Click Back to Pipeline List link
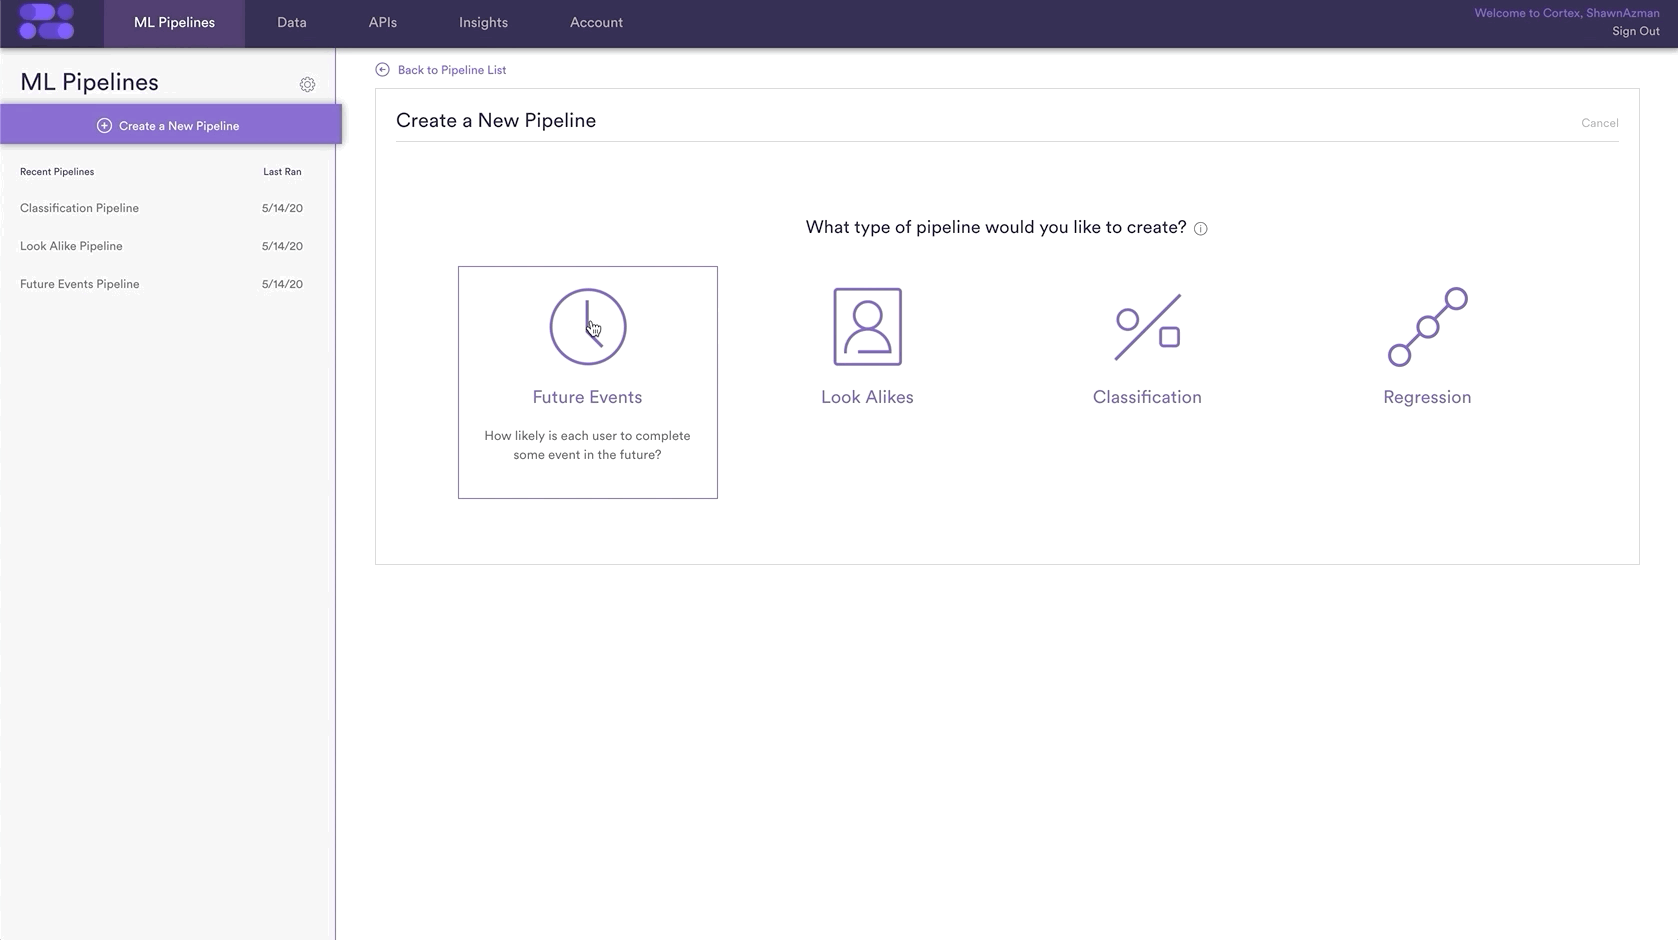This screenshot has width=1678, height=940. (452, 70)
